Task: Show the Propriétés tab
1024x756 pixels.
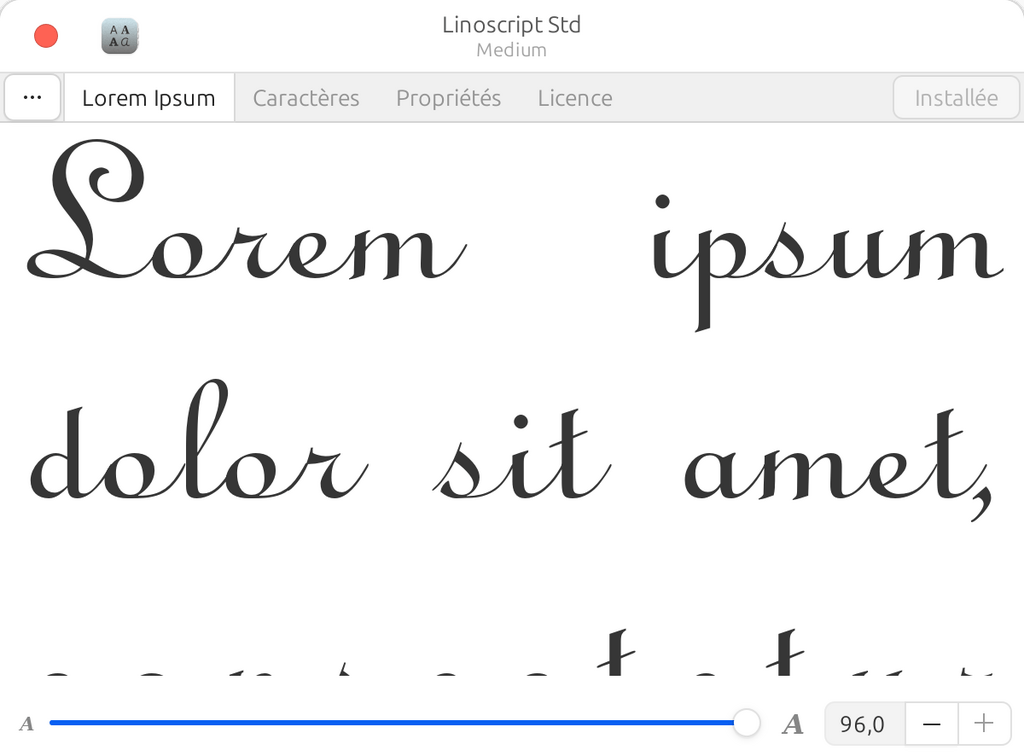Action: 448,98
